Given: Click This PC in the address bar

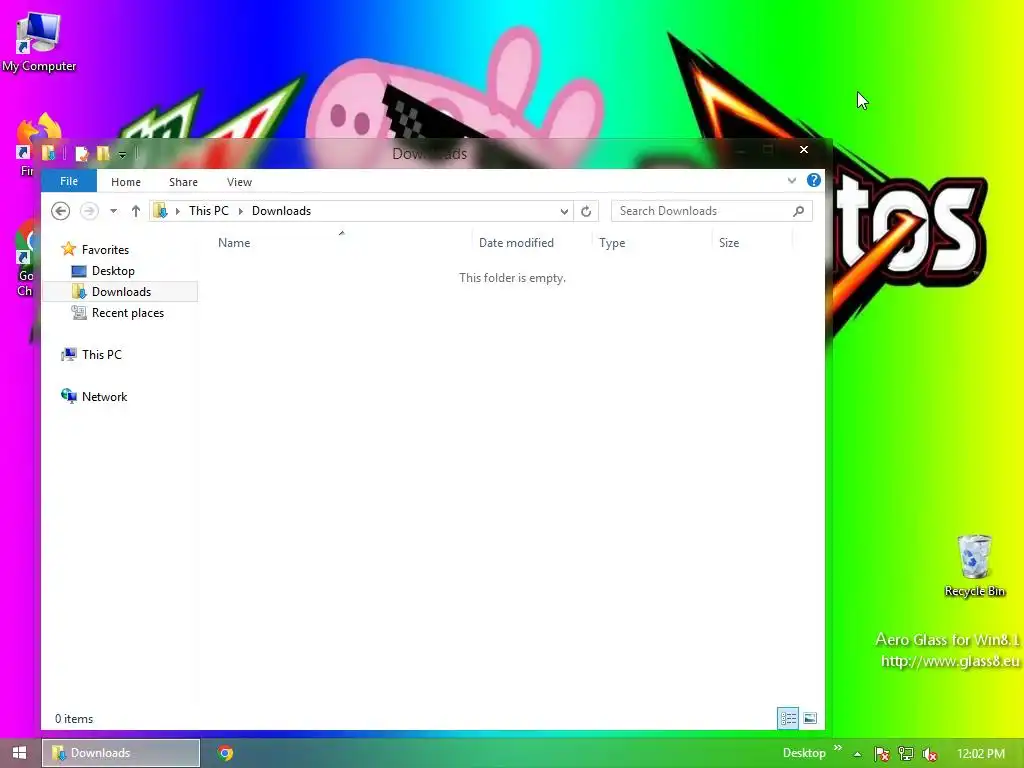Looking at the screenshot, I should [x=209, y=210].
